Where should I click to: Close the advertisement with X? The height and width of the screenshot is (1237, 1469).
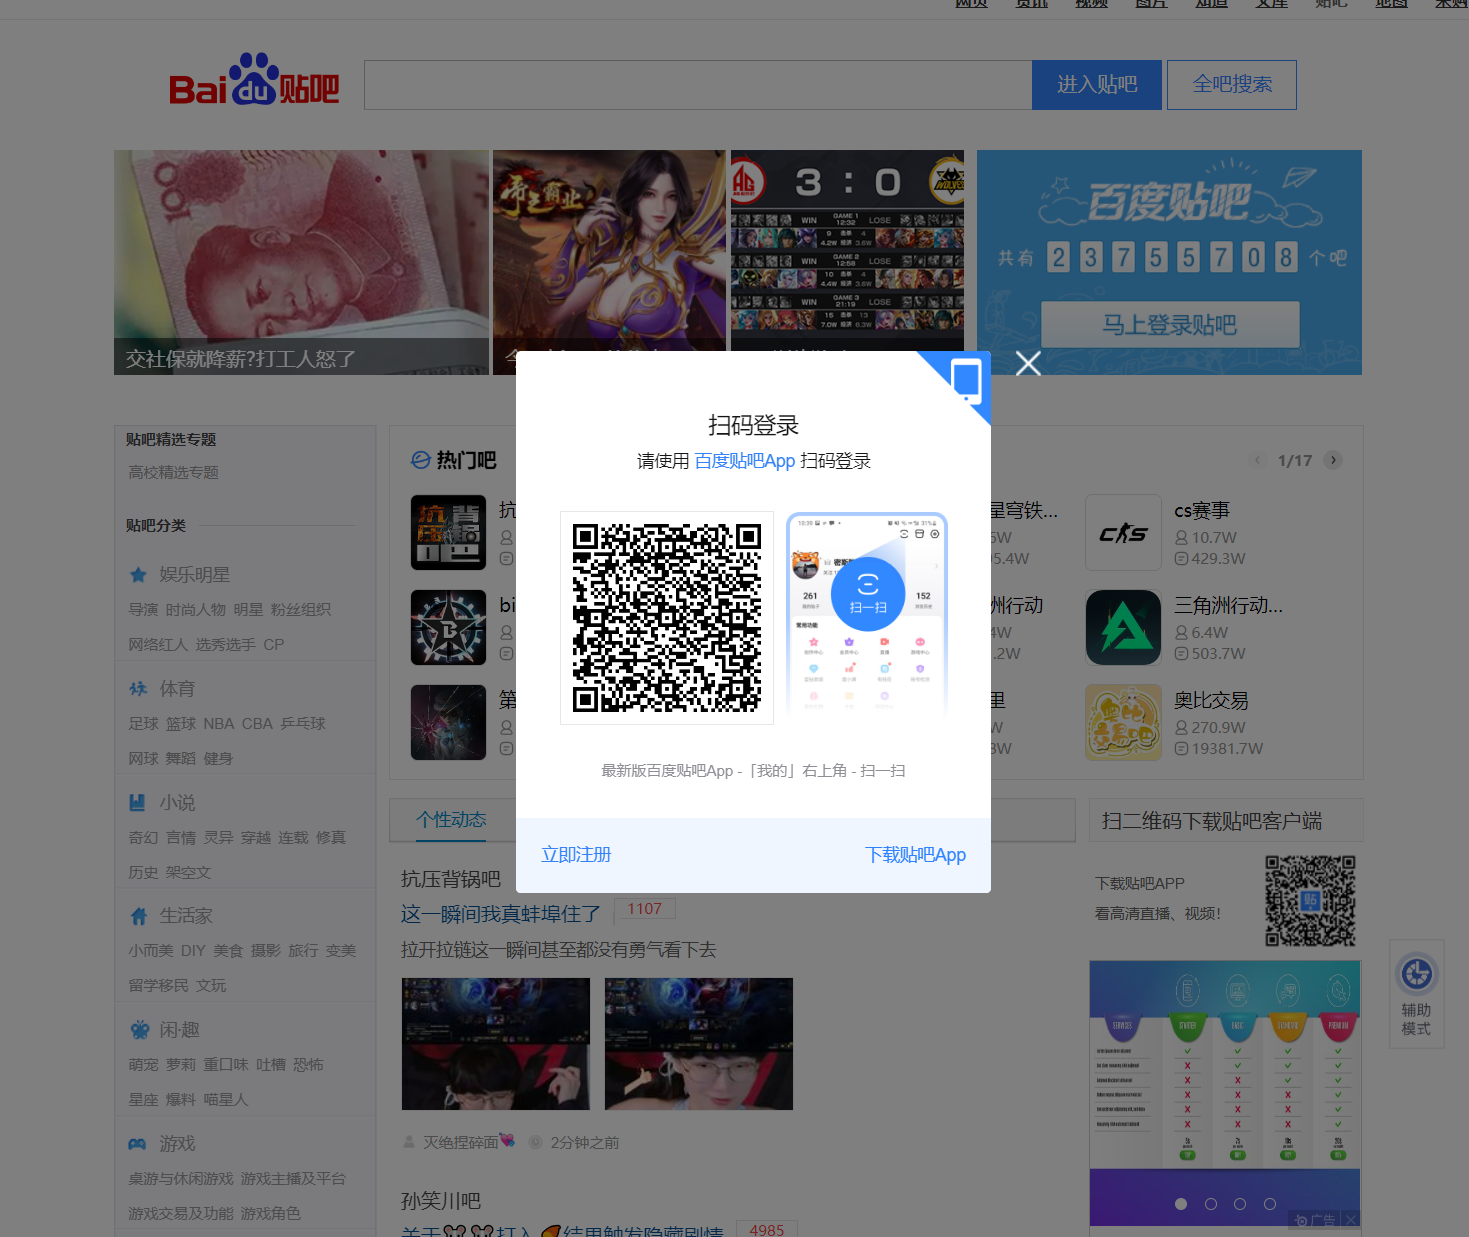point(1351,1220)
